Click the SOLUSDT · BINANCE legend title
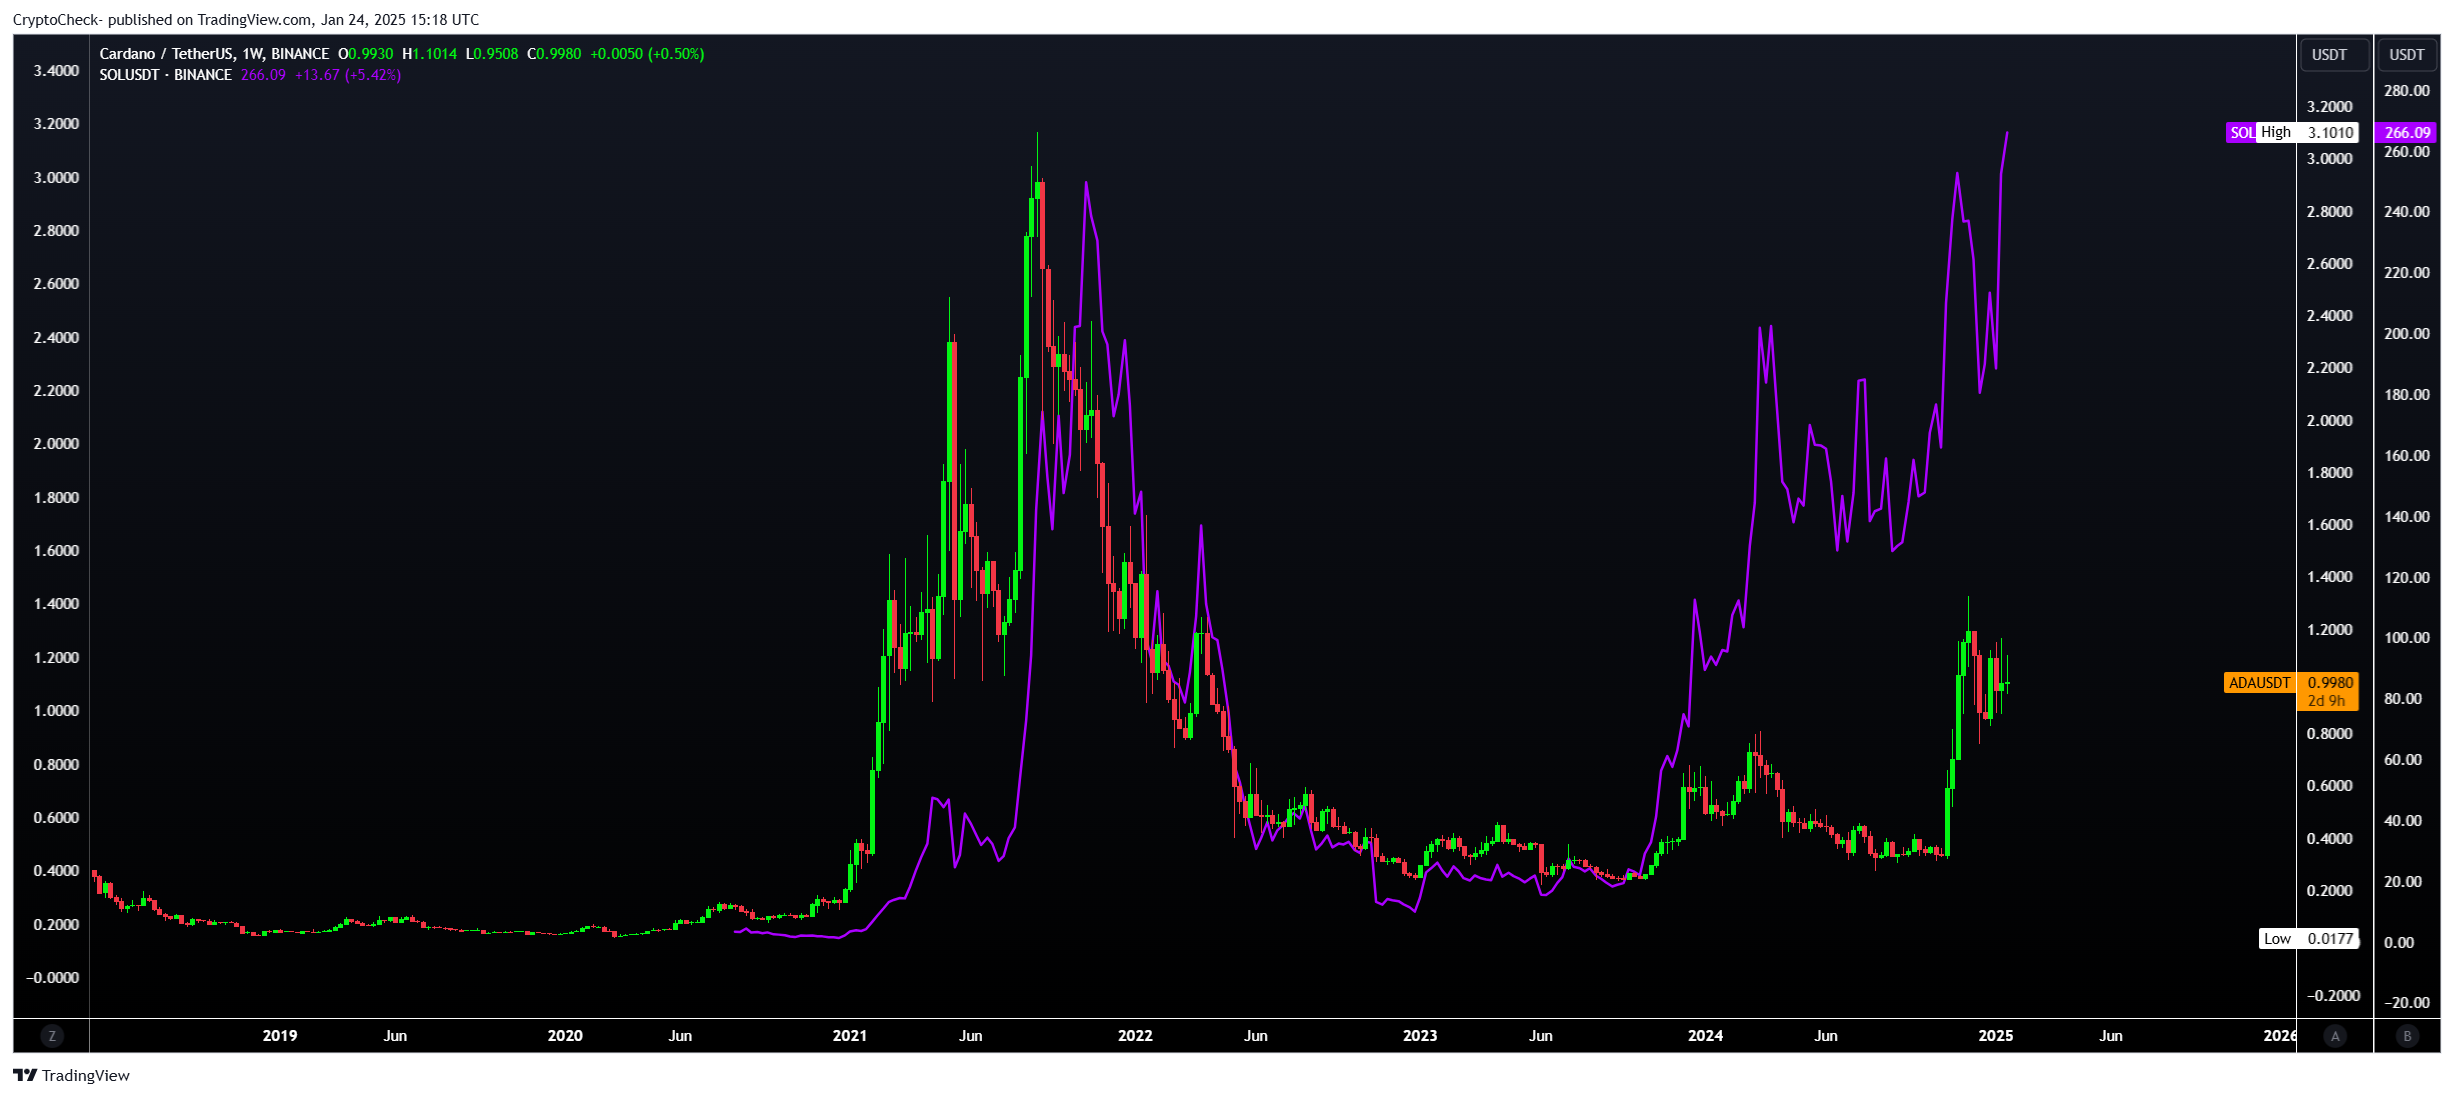This screenshot has height=1097, width=2454. click(x=165, y=75)
